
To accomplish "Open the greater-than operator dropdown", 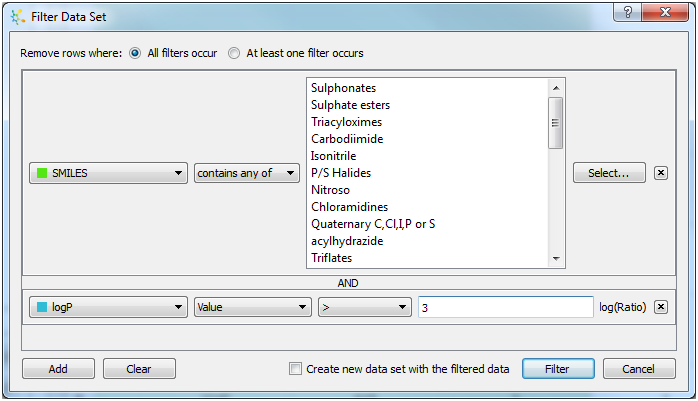I will [x=364, y=307].
